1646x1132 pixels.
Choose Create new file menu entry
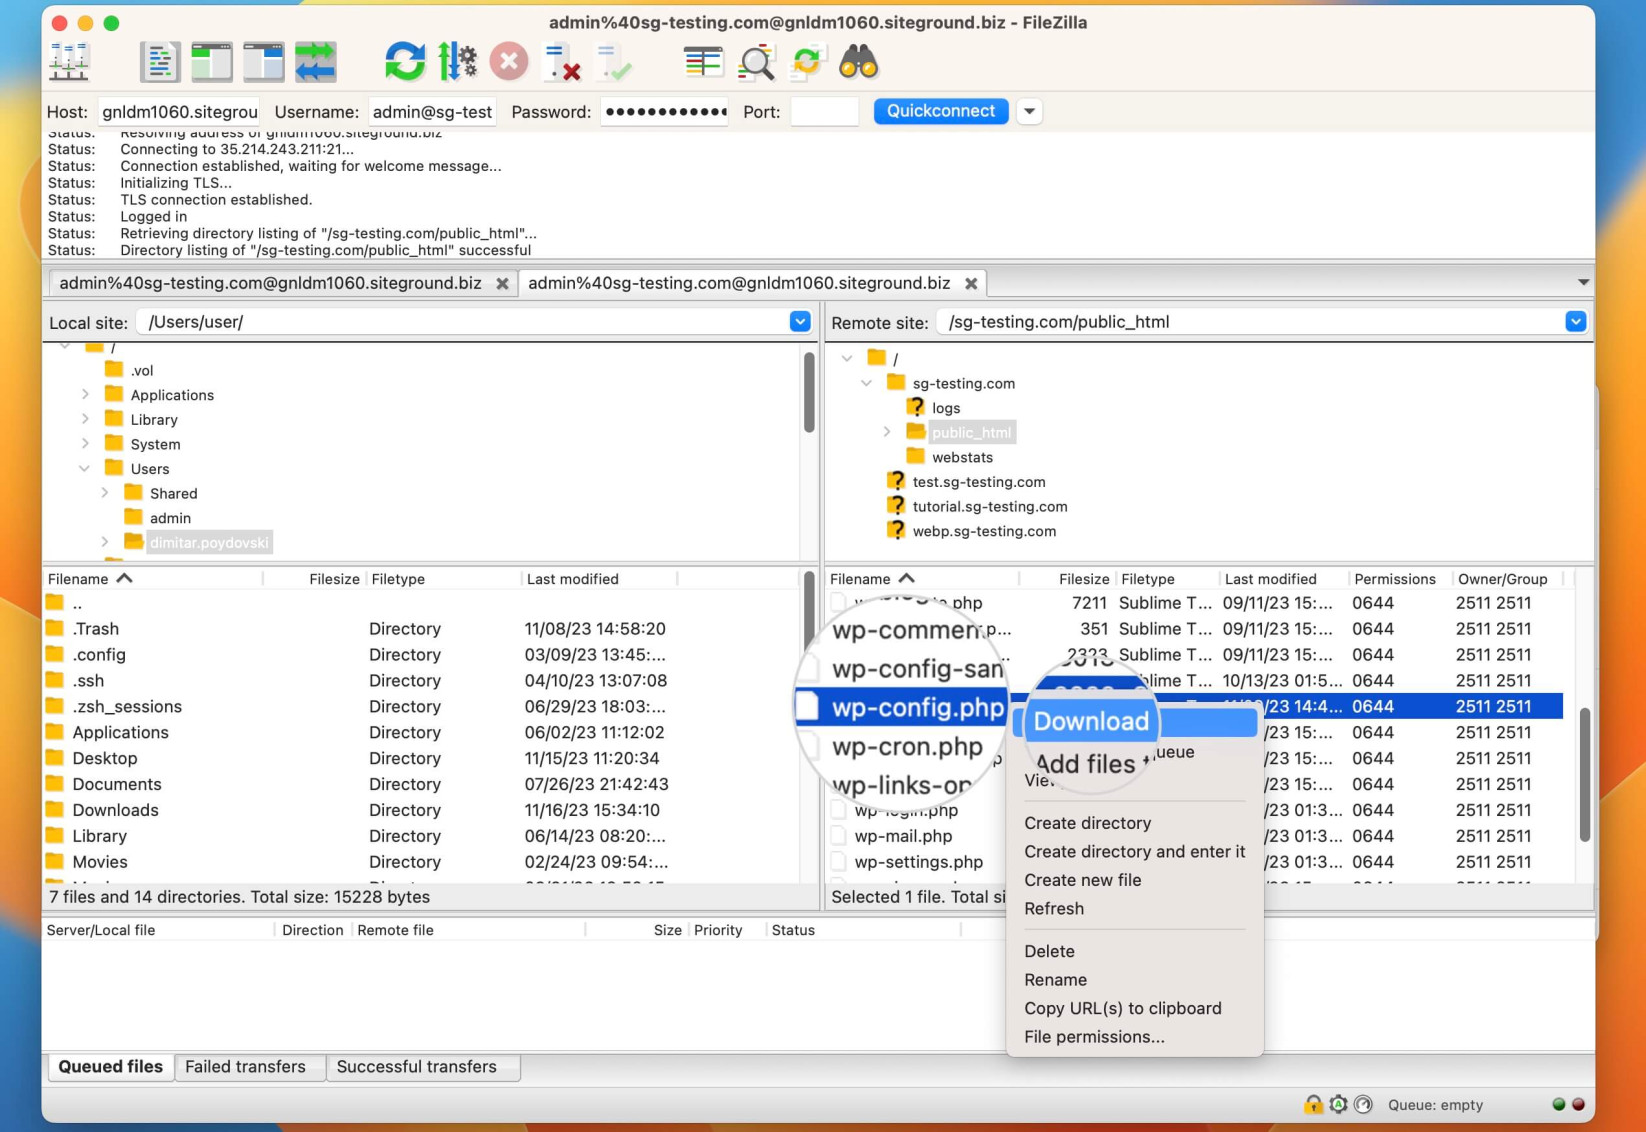point(1082,880)
